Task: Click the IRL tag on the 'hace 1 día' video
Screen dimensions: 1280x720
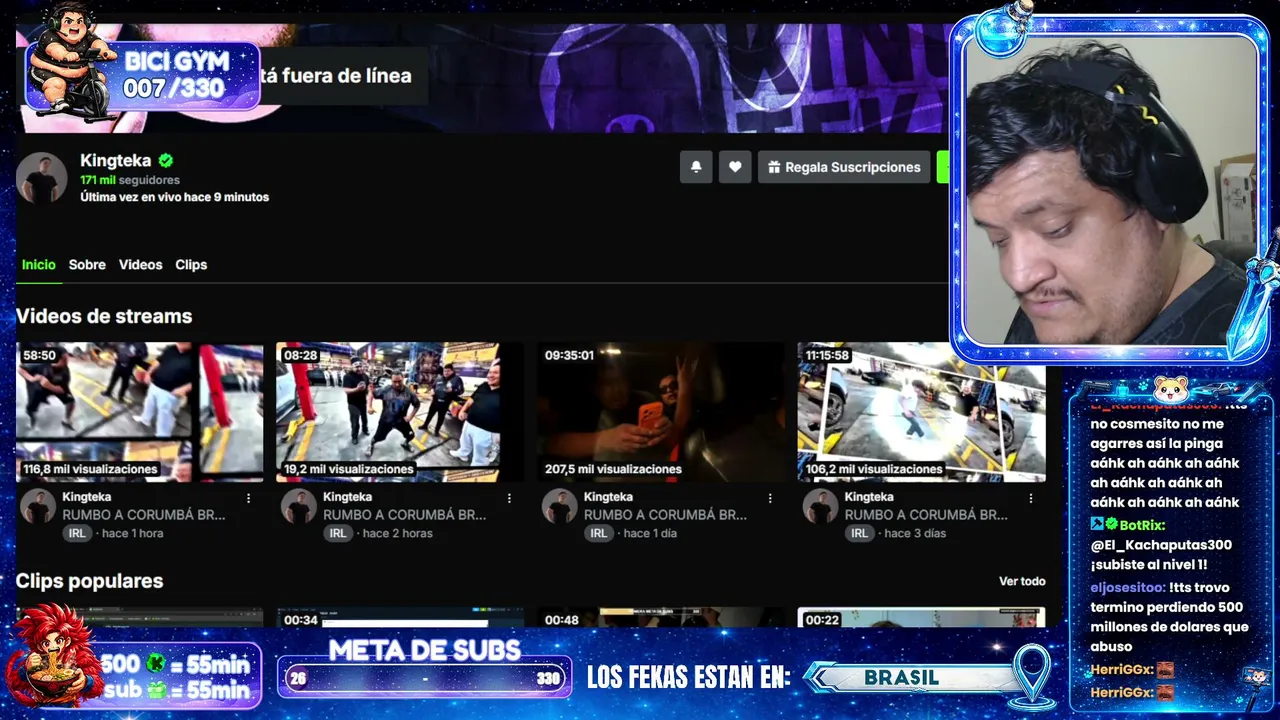Action: [x=599, y=533]
